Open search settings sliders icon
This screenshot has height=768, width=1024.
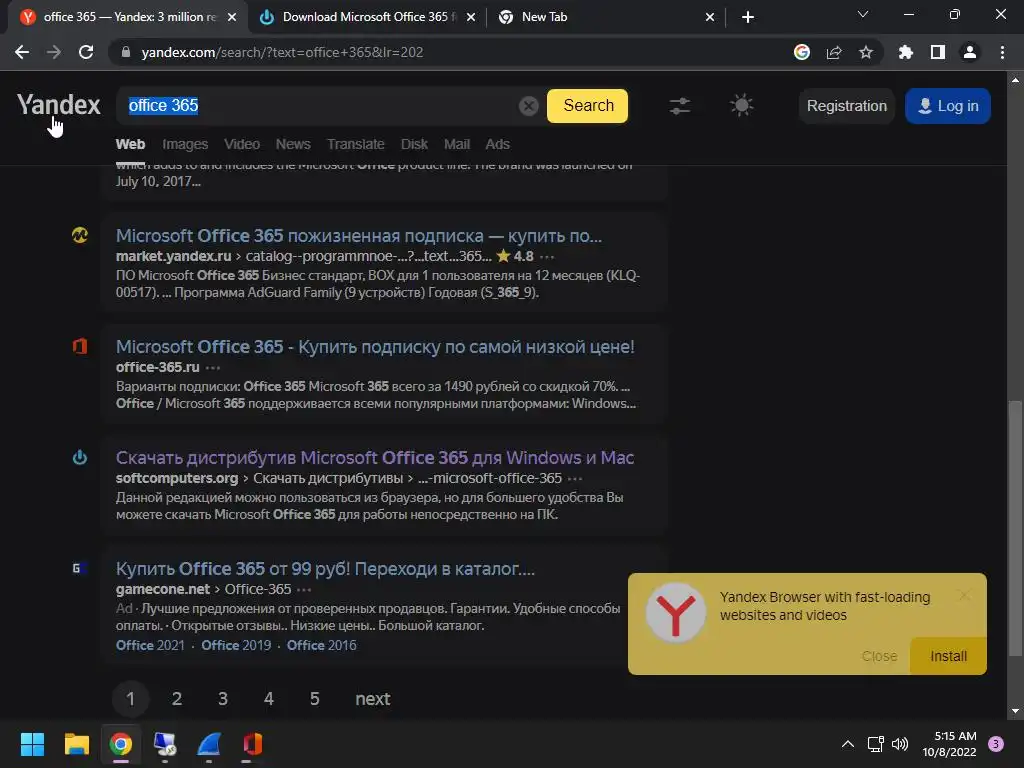point(680,106)
